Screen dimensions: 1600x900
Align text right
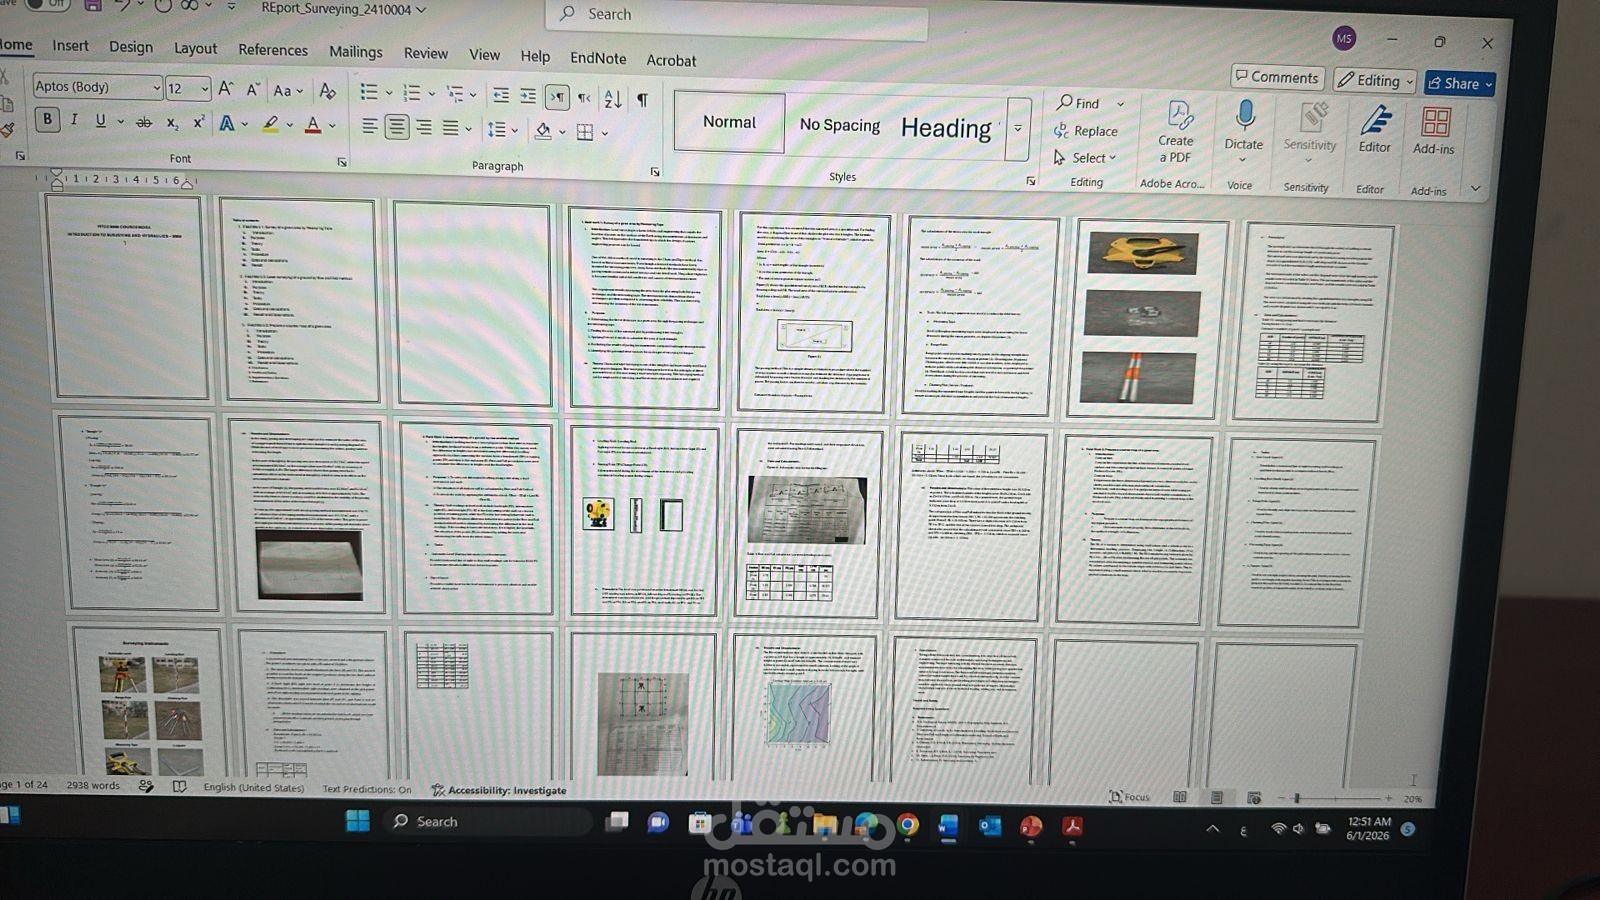coord(424,127)
